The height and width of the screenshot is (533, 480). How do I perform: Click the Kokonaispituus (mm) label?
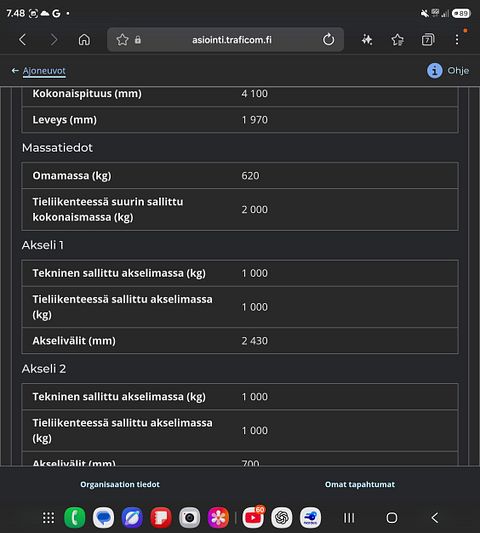[87, 93]
